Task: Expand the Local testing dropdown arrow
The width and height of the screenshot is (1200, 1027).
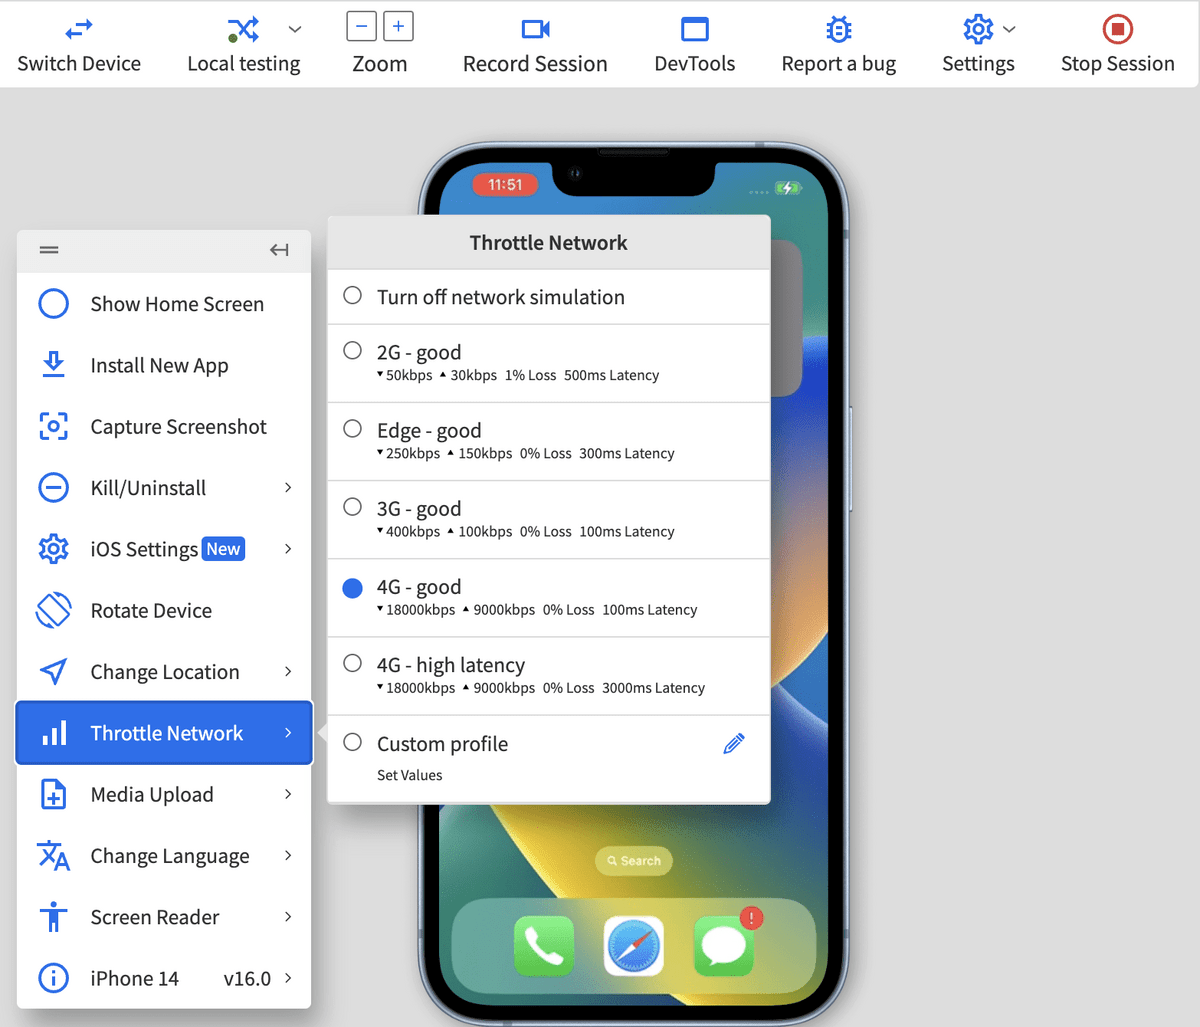Action: coord(295,29)
